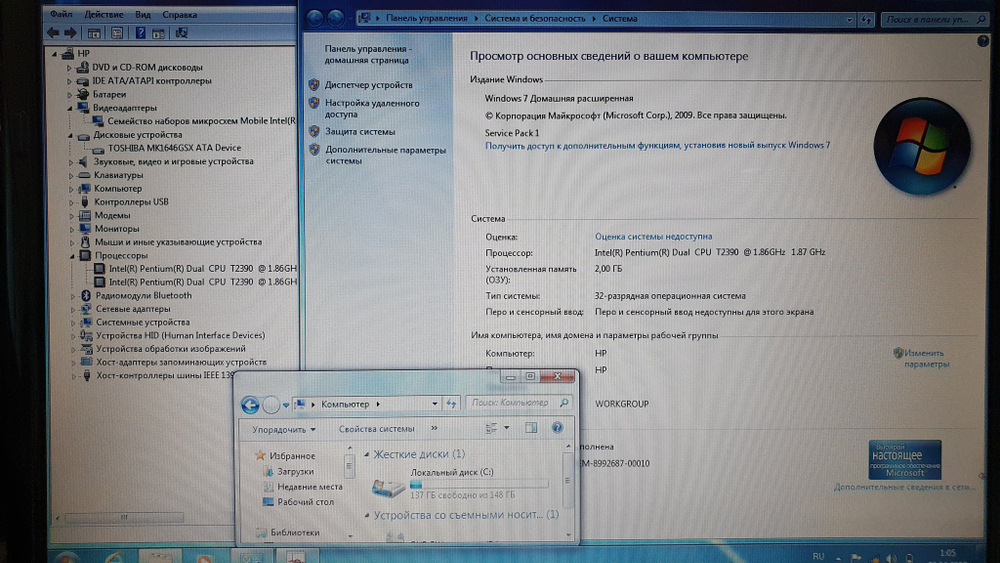Click the Оценка системы недоступна link
1000x563 pixels.
pyautogui.click(x=653, y=236)
